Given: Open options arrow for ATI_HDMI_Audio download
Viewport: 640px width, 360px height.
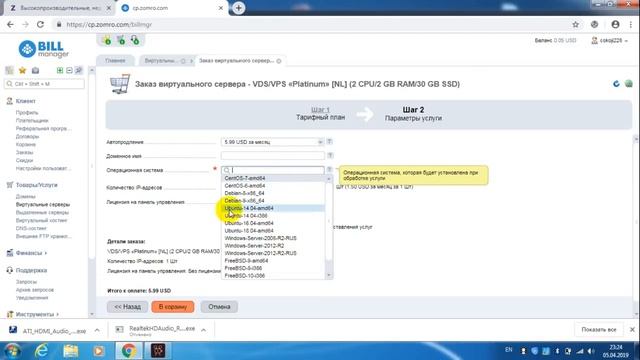Looking at the screenshot, I should pyautogui.click(x=97, y=330).
